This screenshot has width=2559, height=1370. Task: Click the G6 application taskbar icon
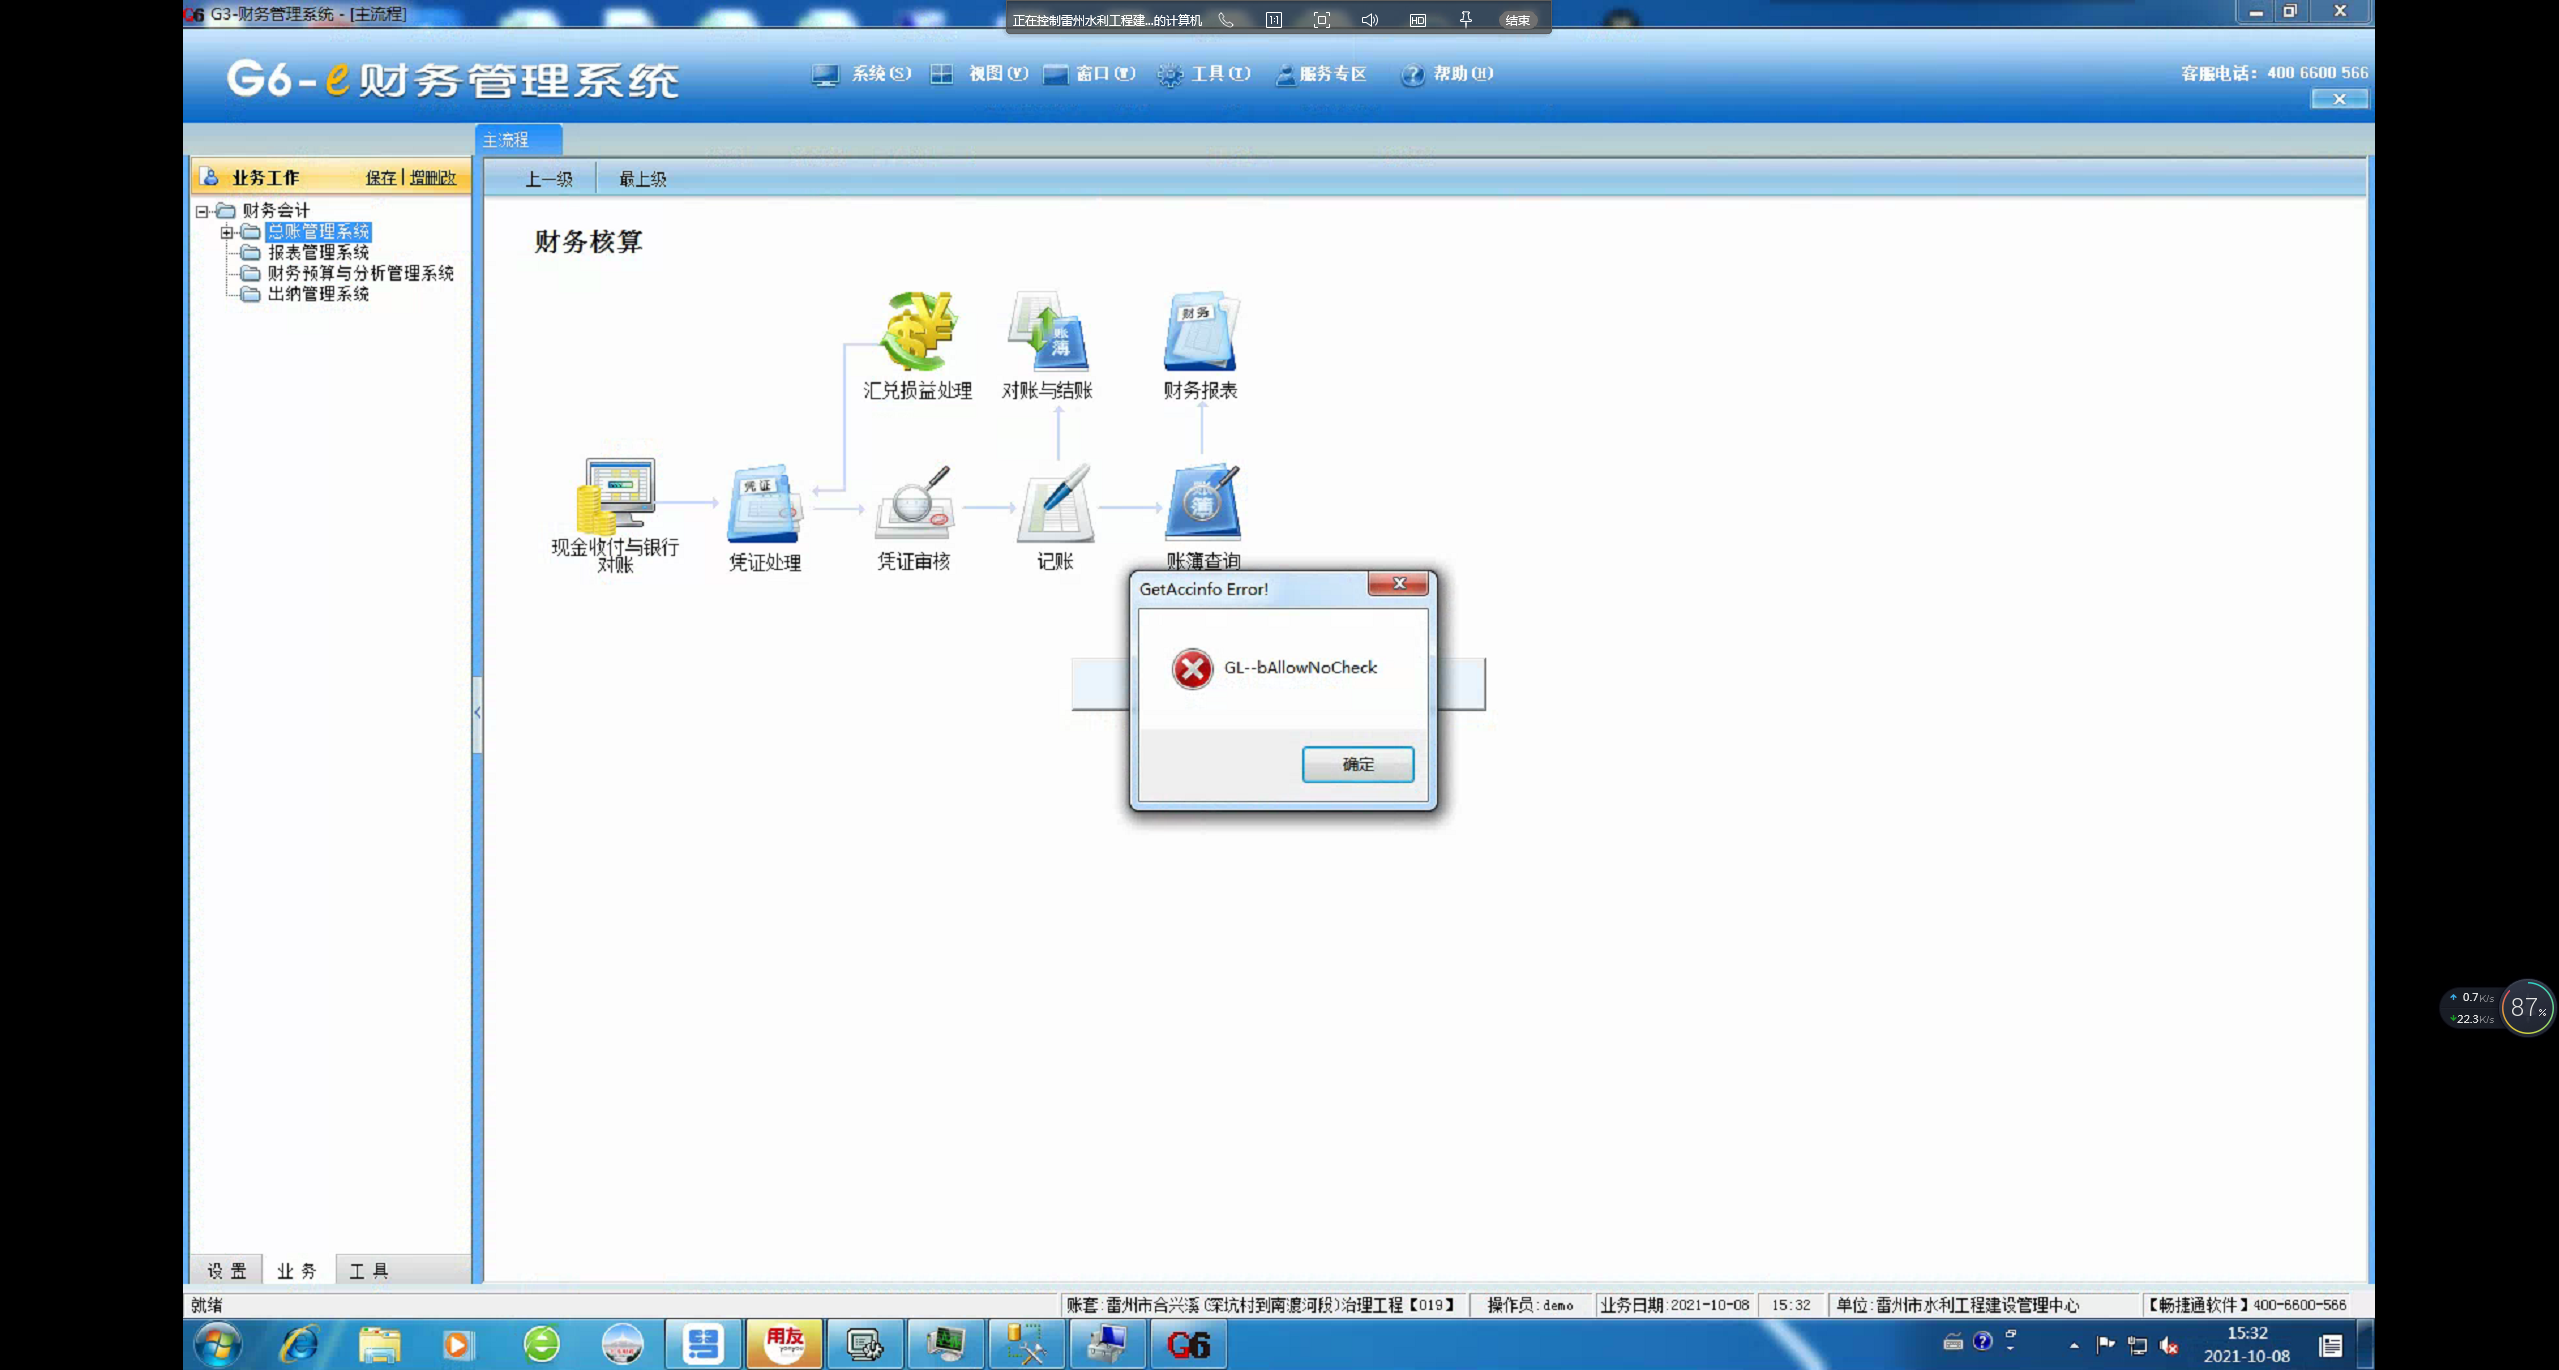pyautogui.click(x=1188, y=1343)
